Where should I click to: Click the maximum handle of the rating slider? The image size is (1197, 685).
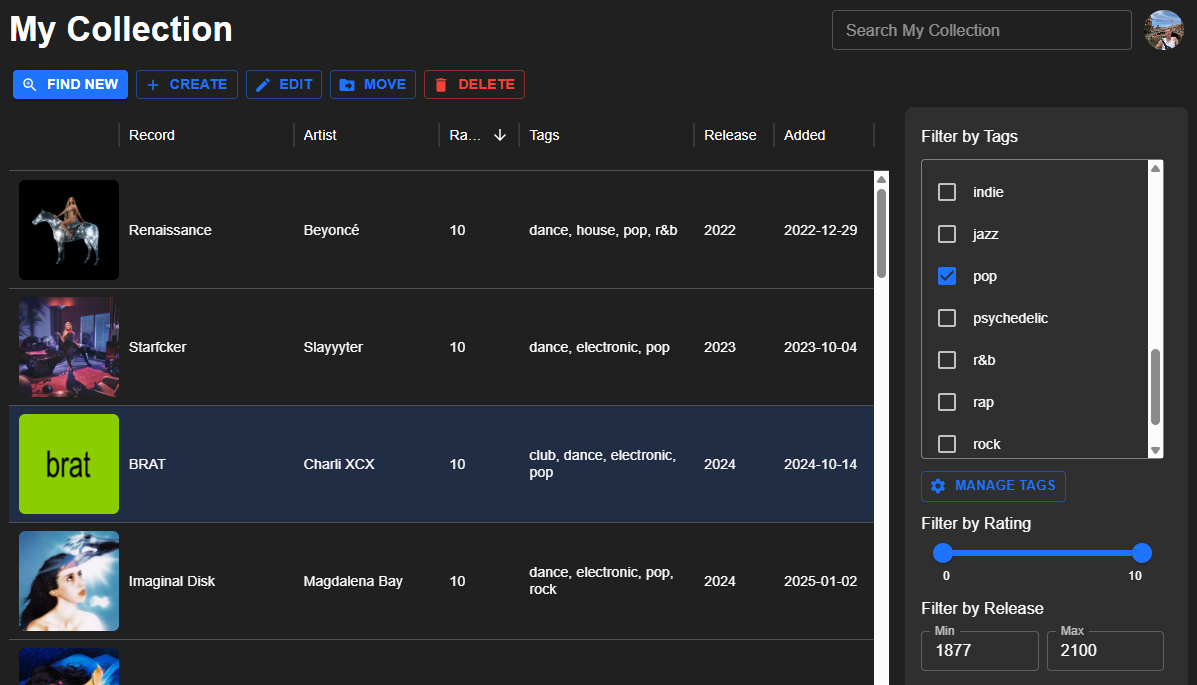(1141, 553)
